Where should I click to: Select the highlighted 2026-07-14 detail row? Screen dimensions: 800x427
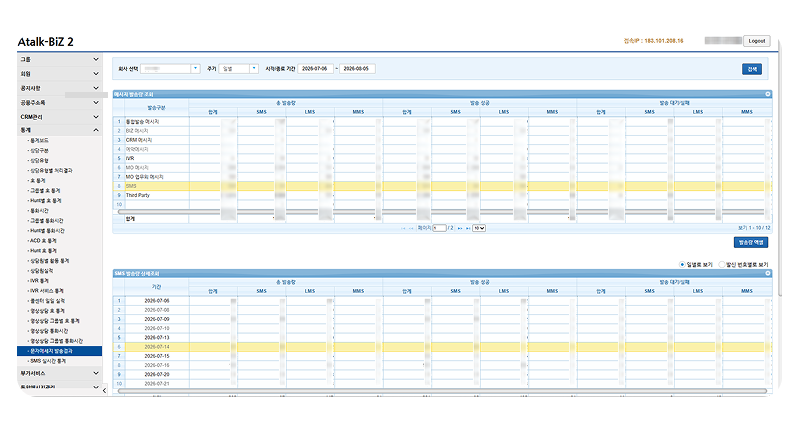click(x=442, y=346)
